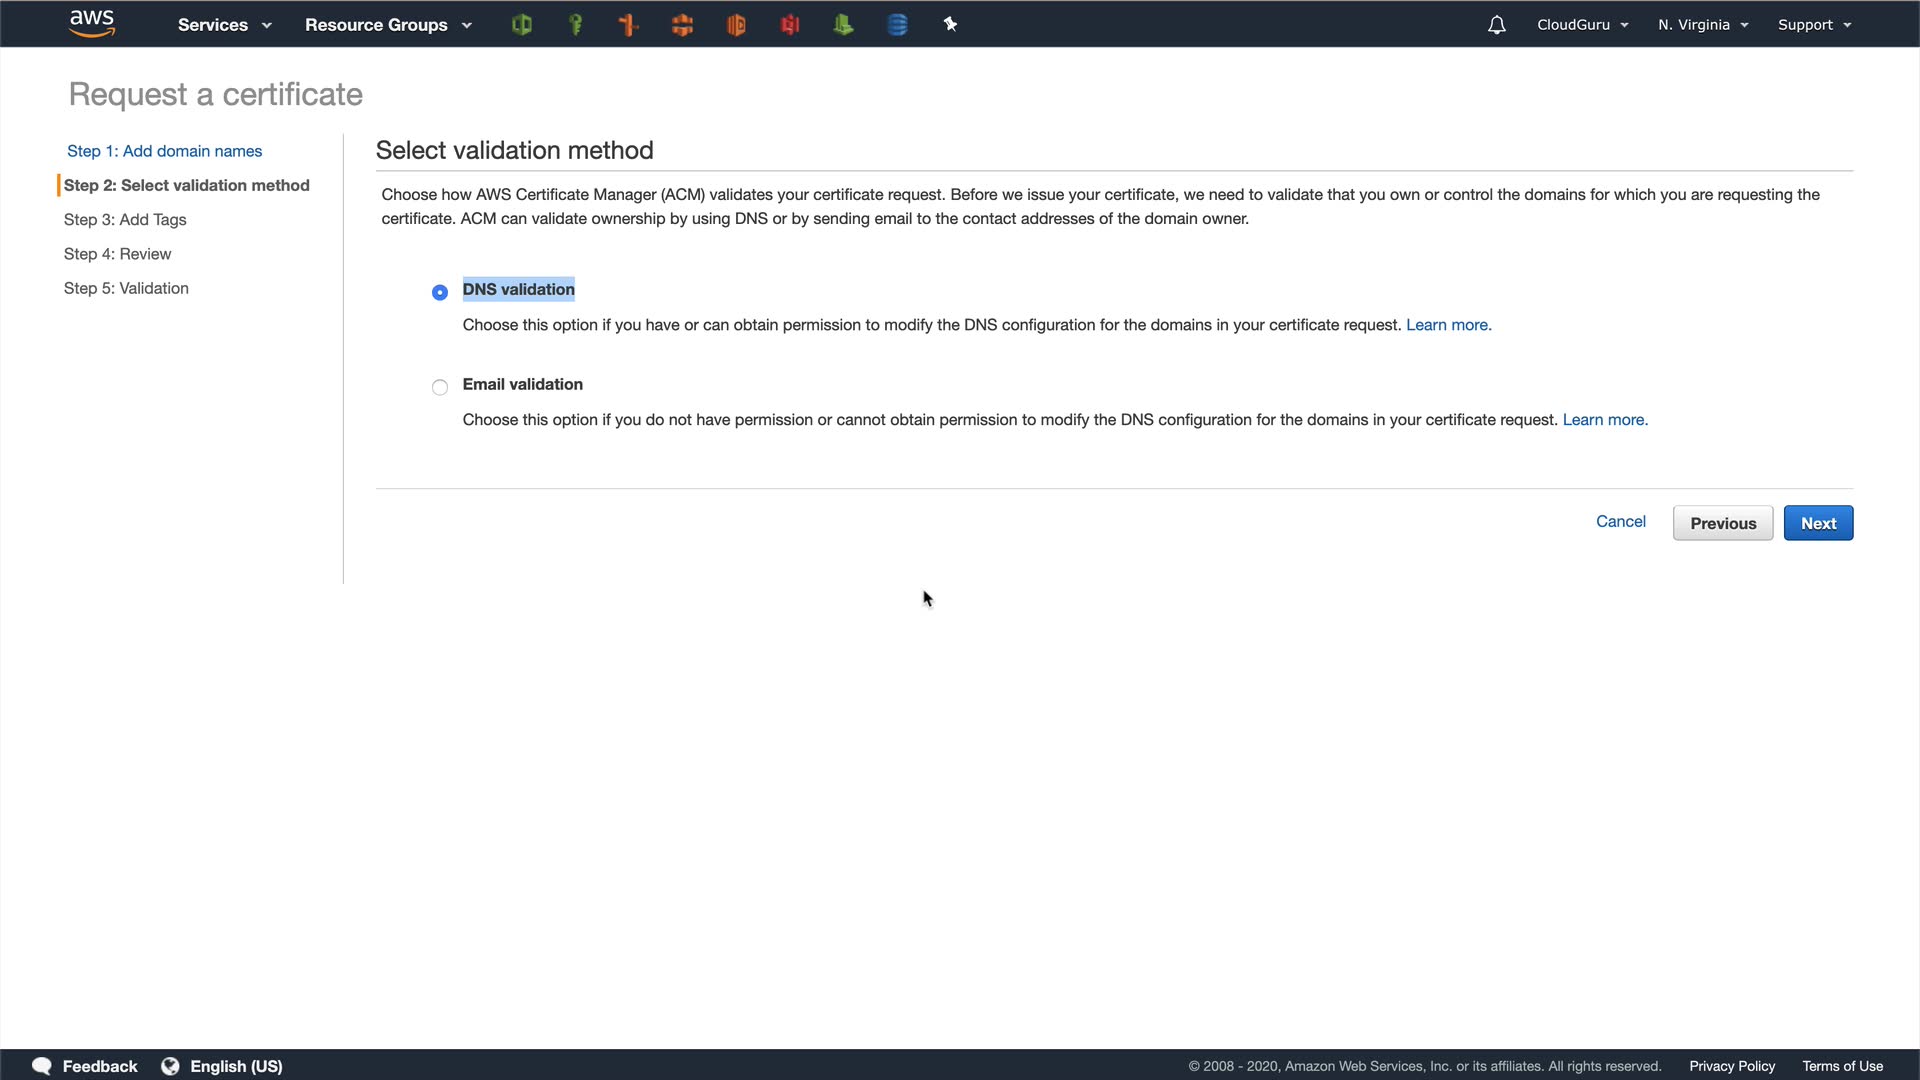Click the green building-shaped shortcut icon

[x=843, y=25]
